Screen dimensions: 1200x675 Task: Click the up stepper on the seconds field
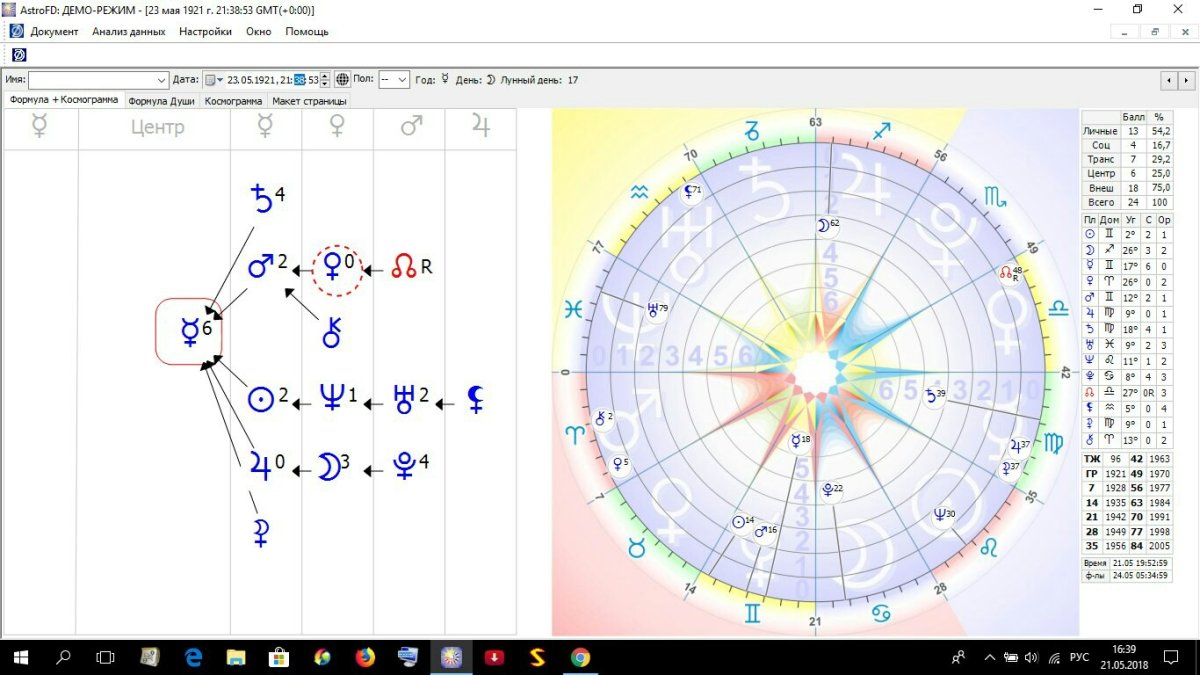[325, 74]
